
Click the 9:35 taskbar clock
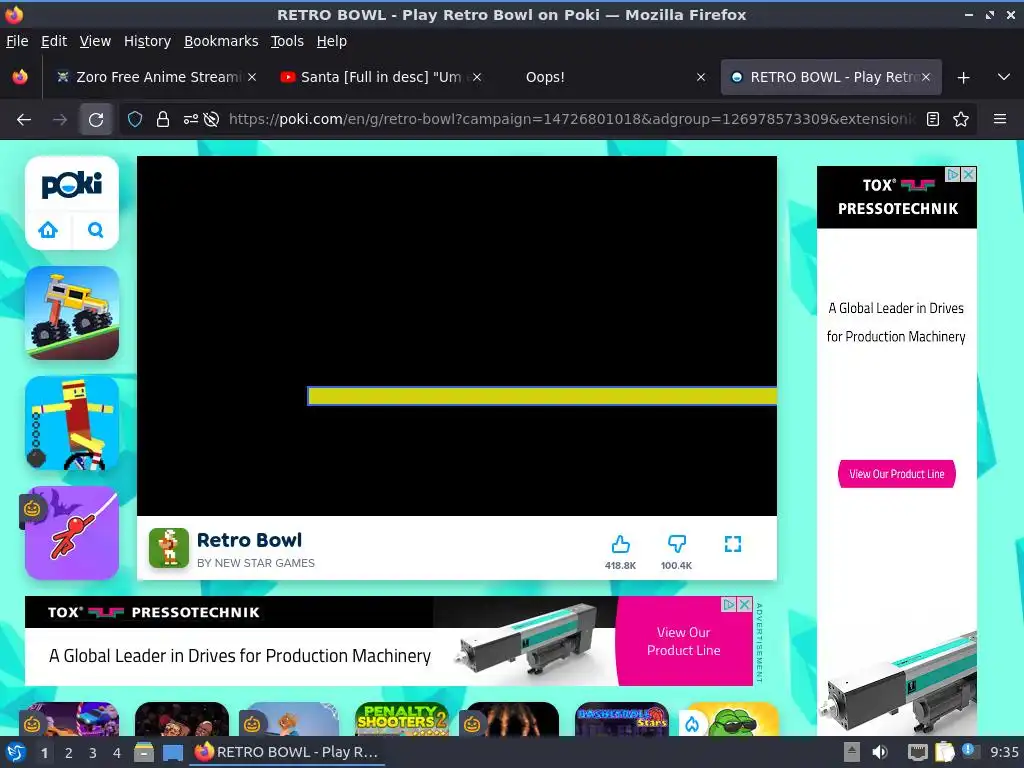coord(1004,752)
